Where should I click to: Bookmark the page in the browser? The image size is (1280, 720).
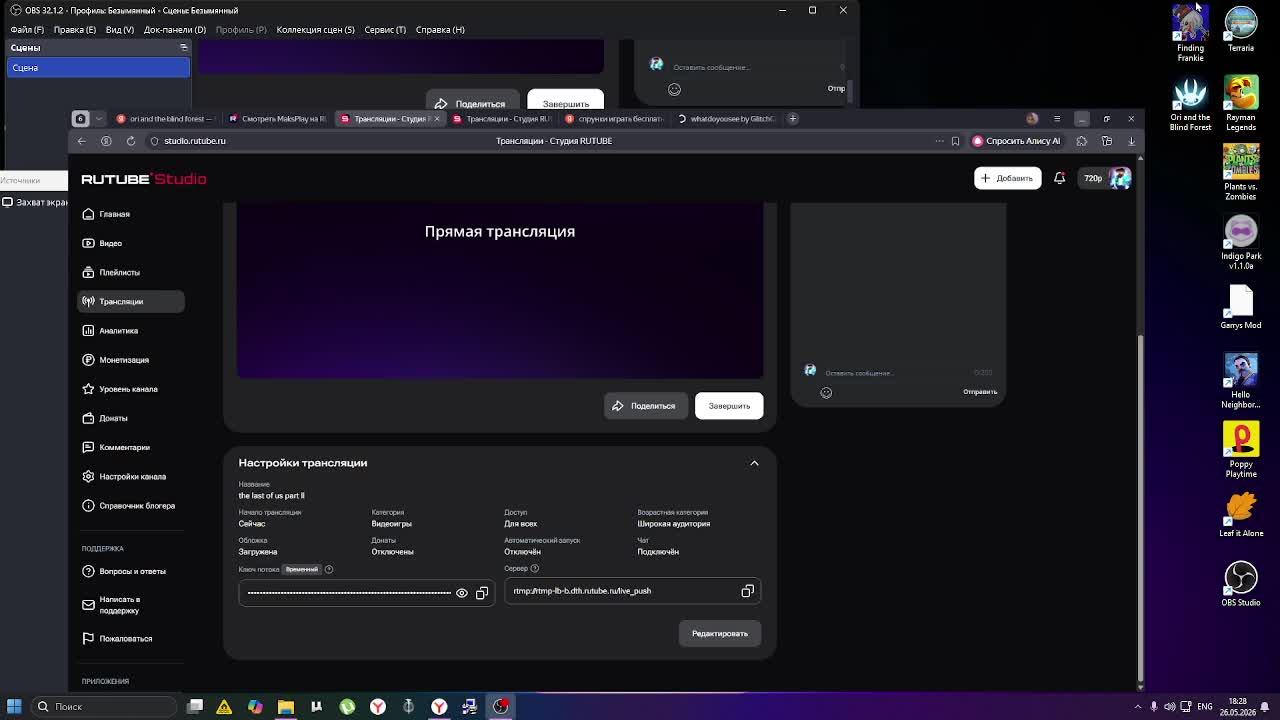click(x=955, y=141)
